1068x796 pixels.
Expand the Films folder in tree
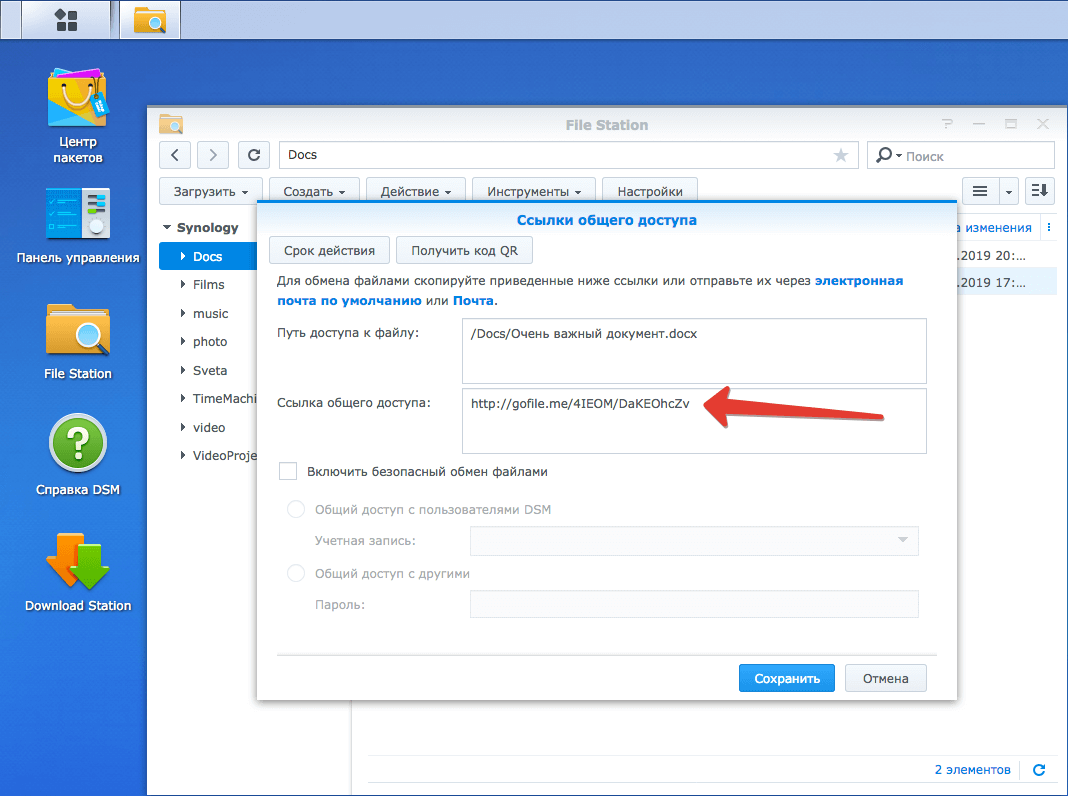pos(183,285)
